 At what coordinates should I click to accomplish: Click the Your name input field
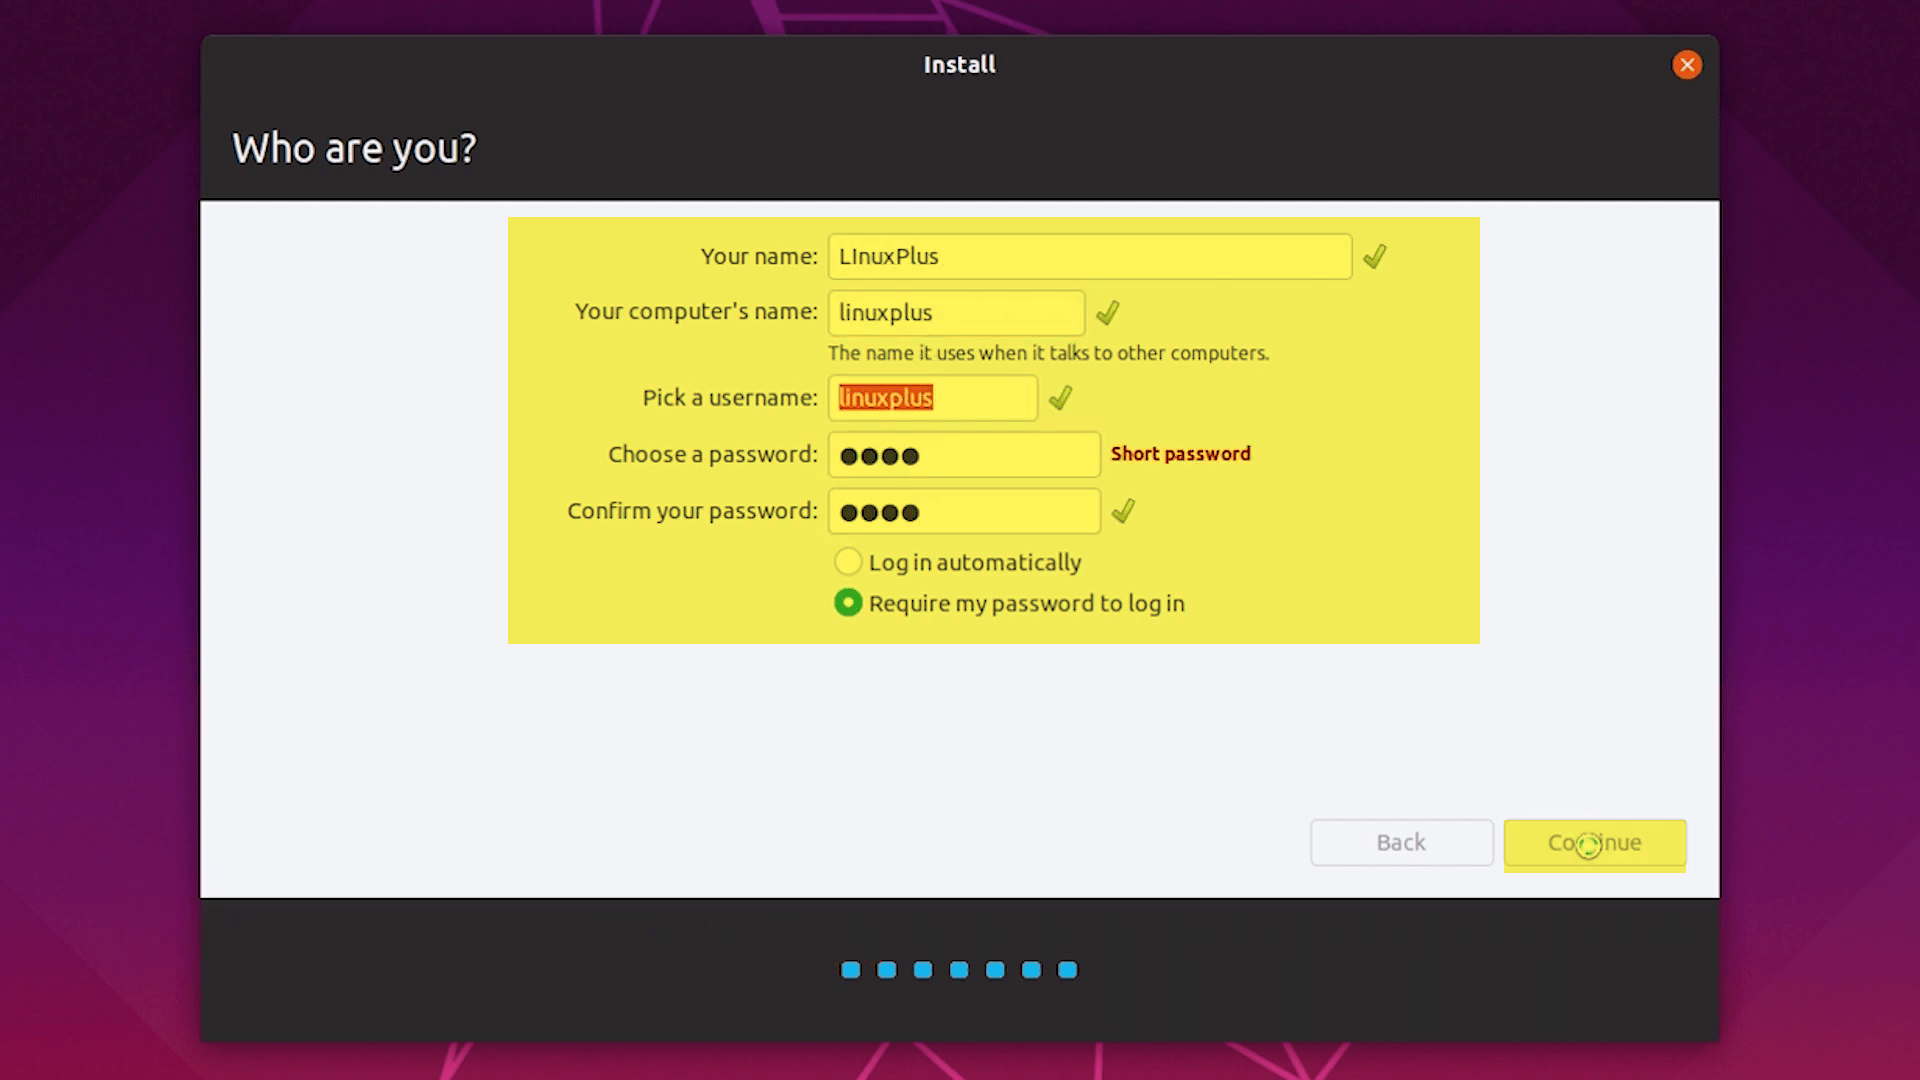[x=1089, y=256]
